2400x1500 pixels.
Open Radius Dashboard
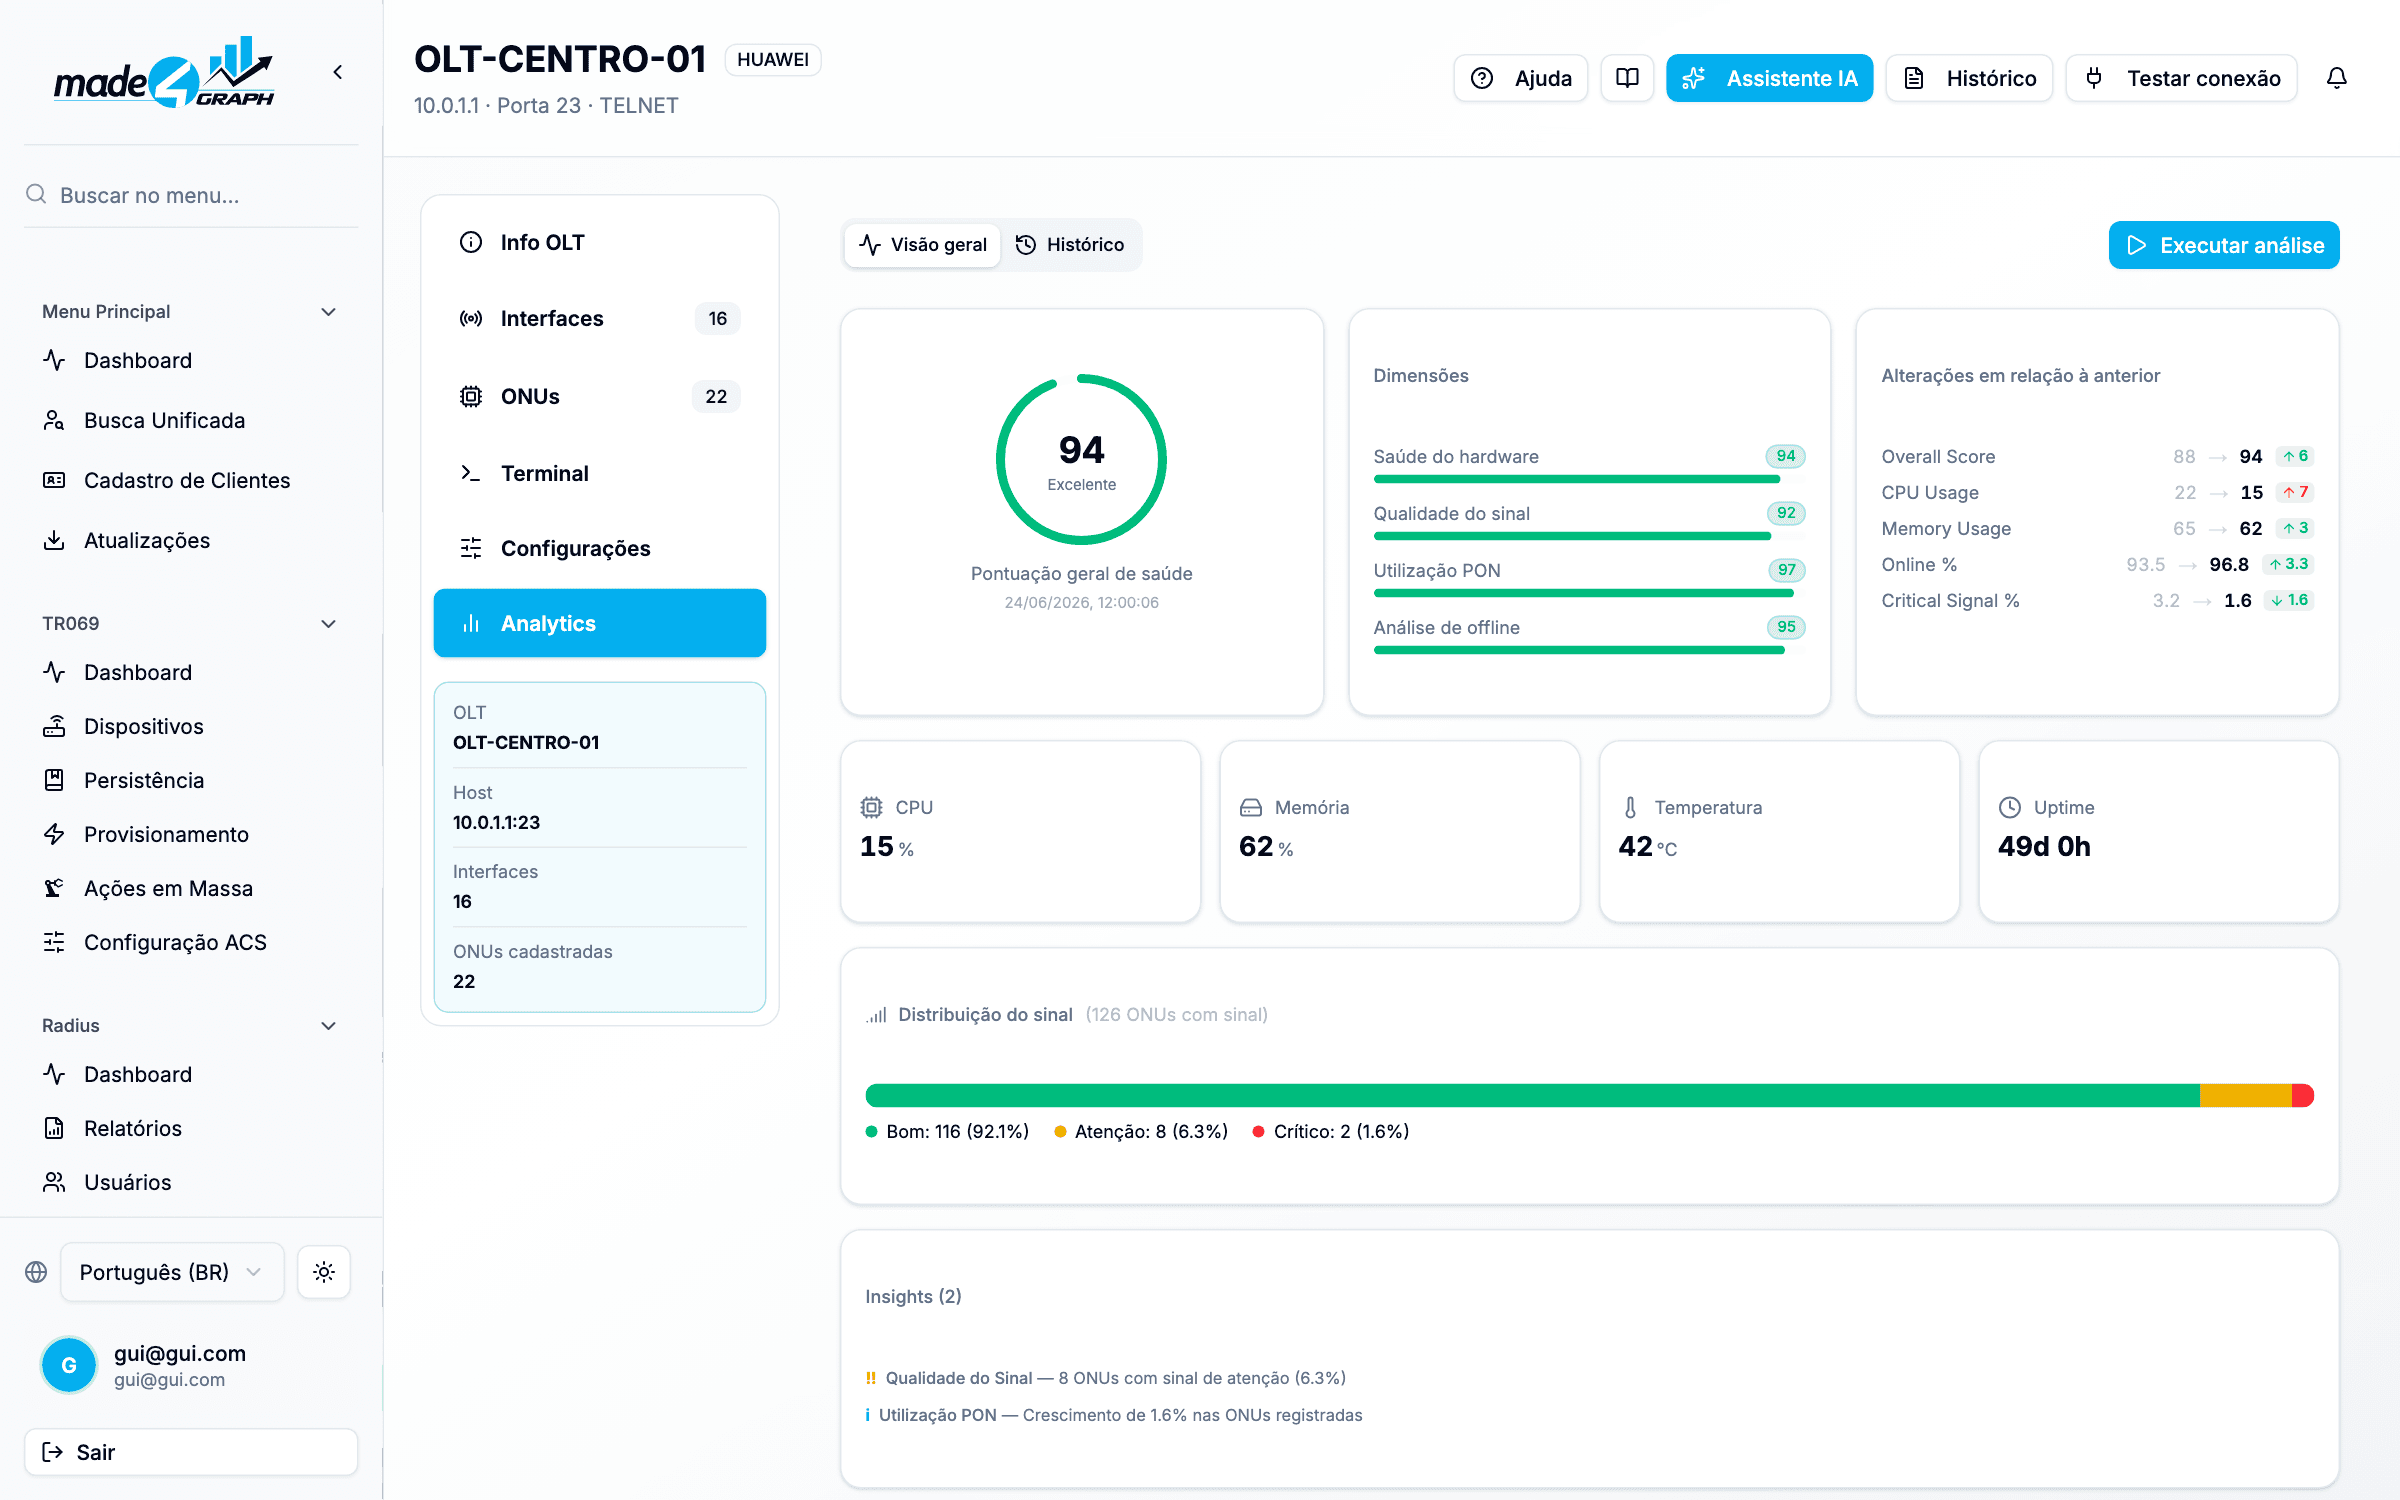coord(190,1074)
